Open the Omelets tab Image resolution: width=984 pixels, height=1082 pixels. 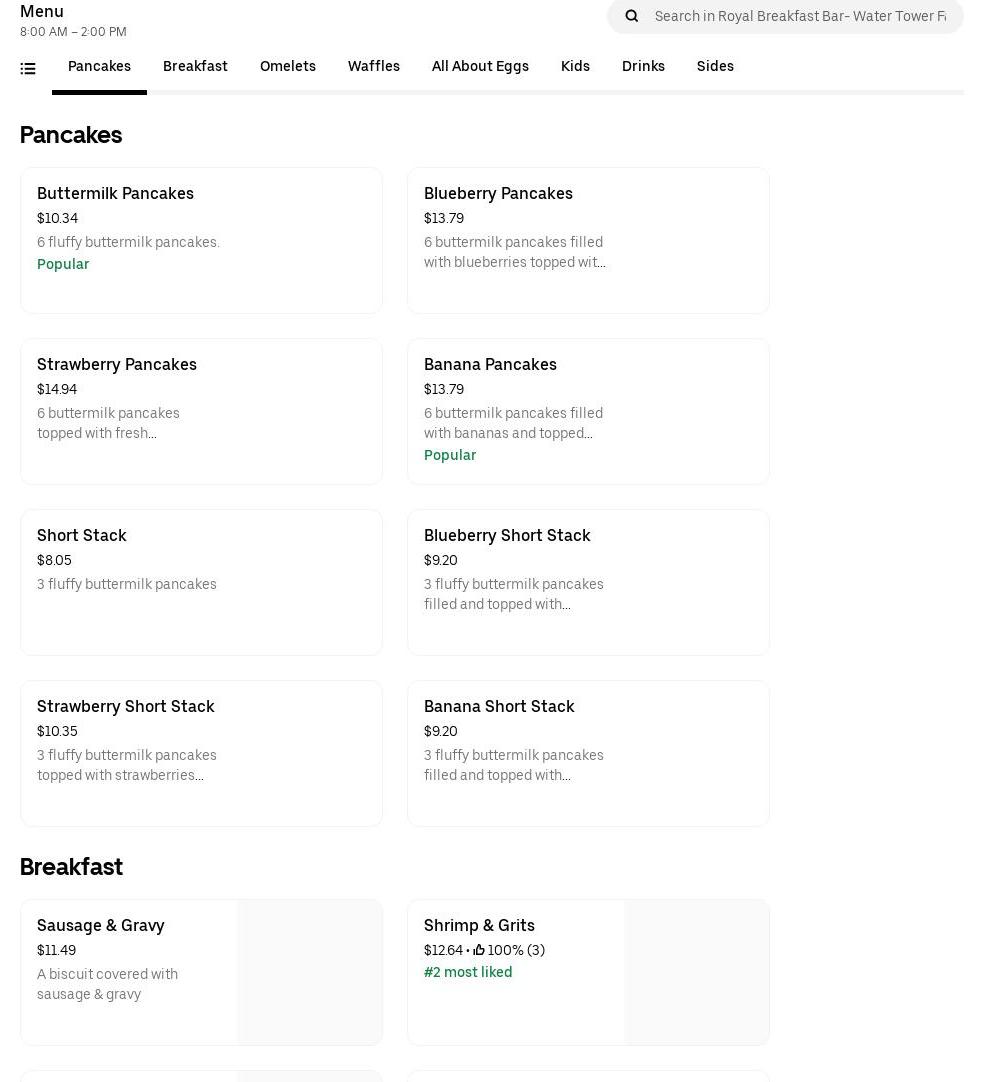tap(288, 67)
